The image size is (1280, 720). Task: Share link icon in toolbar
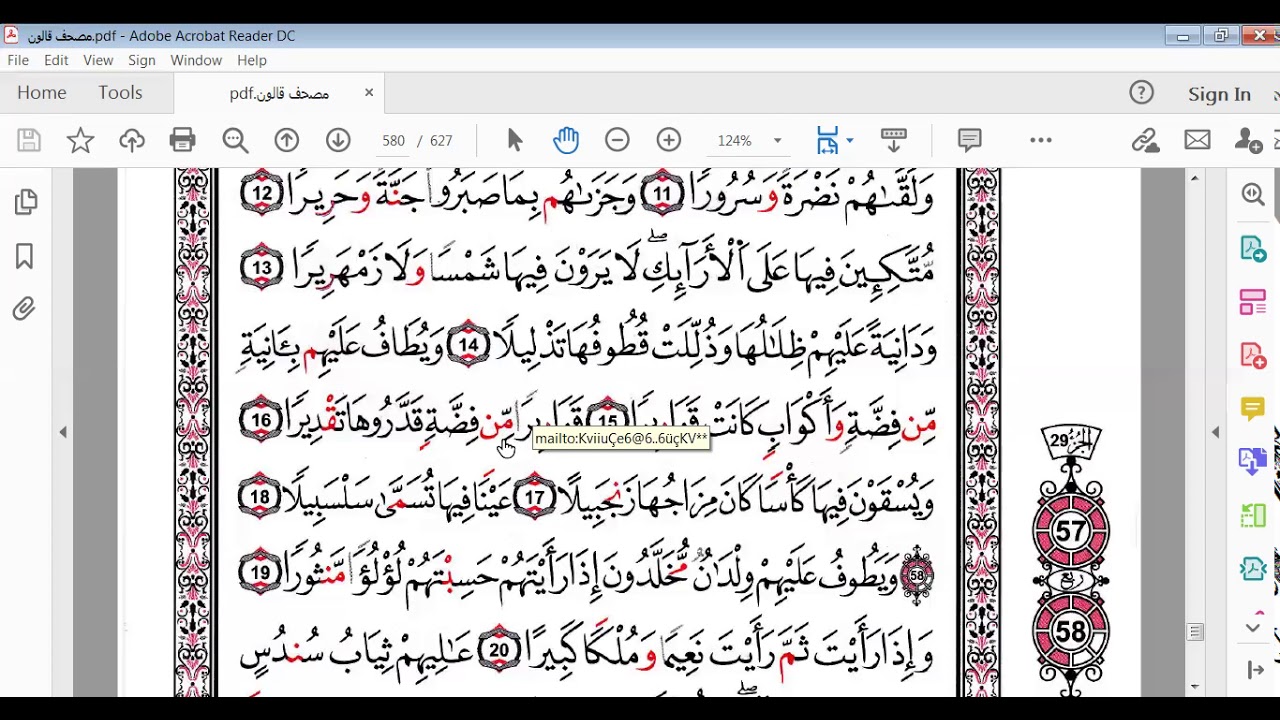click(1146, 141)
